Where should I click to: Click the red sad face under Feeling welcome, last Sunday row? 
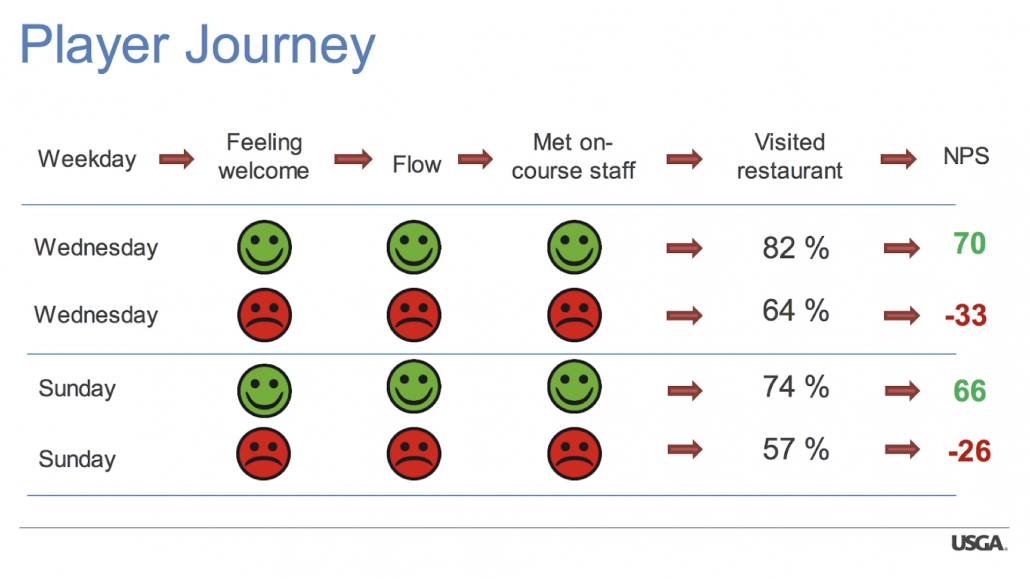[x=263, y=453]
